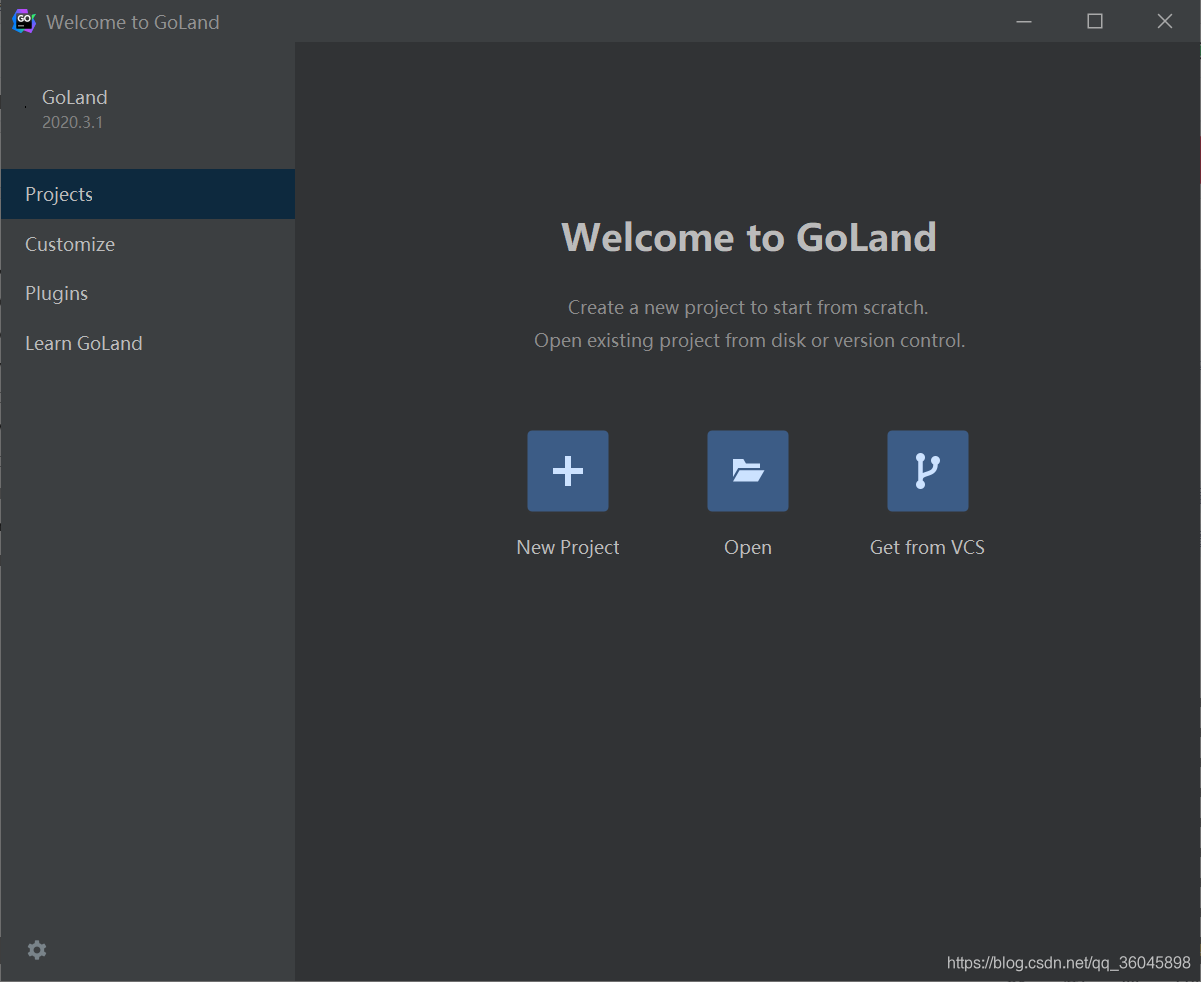This screenshot has height=982, width=1201.
Task: Click the Get from VCS label
Action: tap(928, 547)
